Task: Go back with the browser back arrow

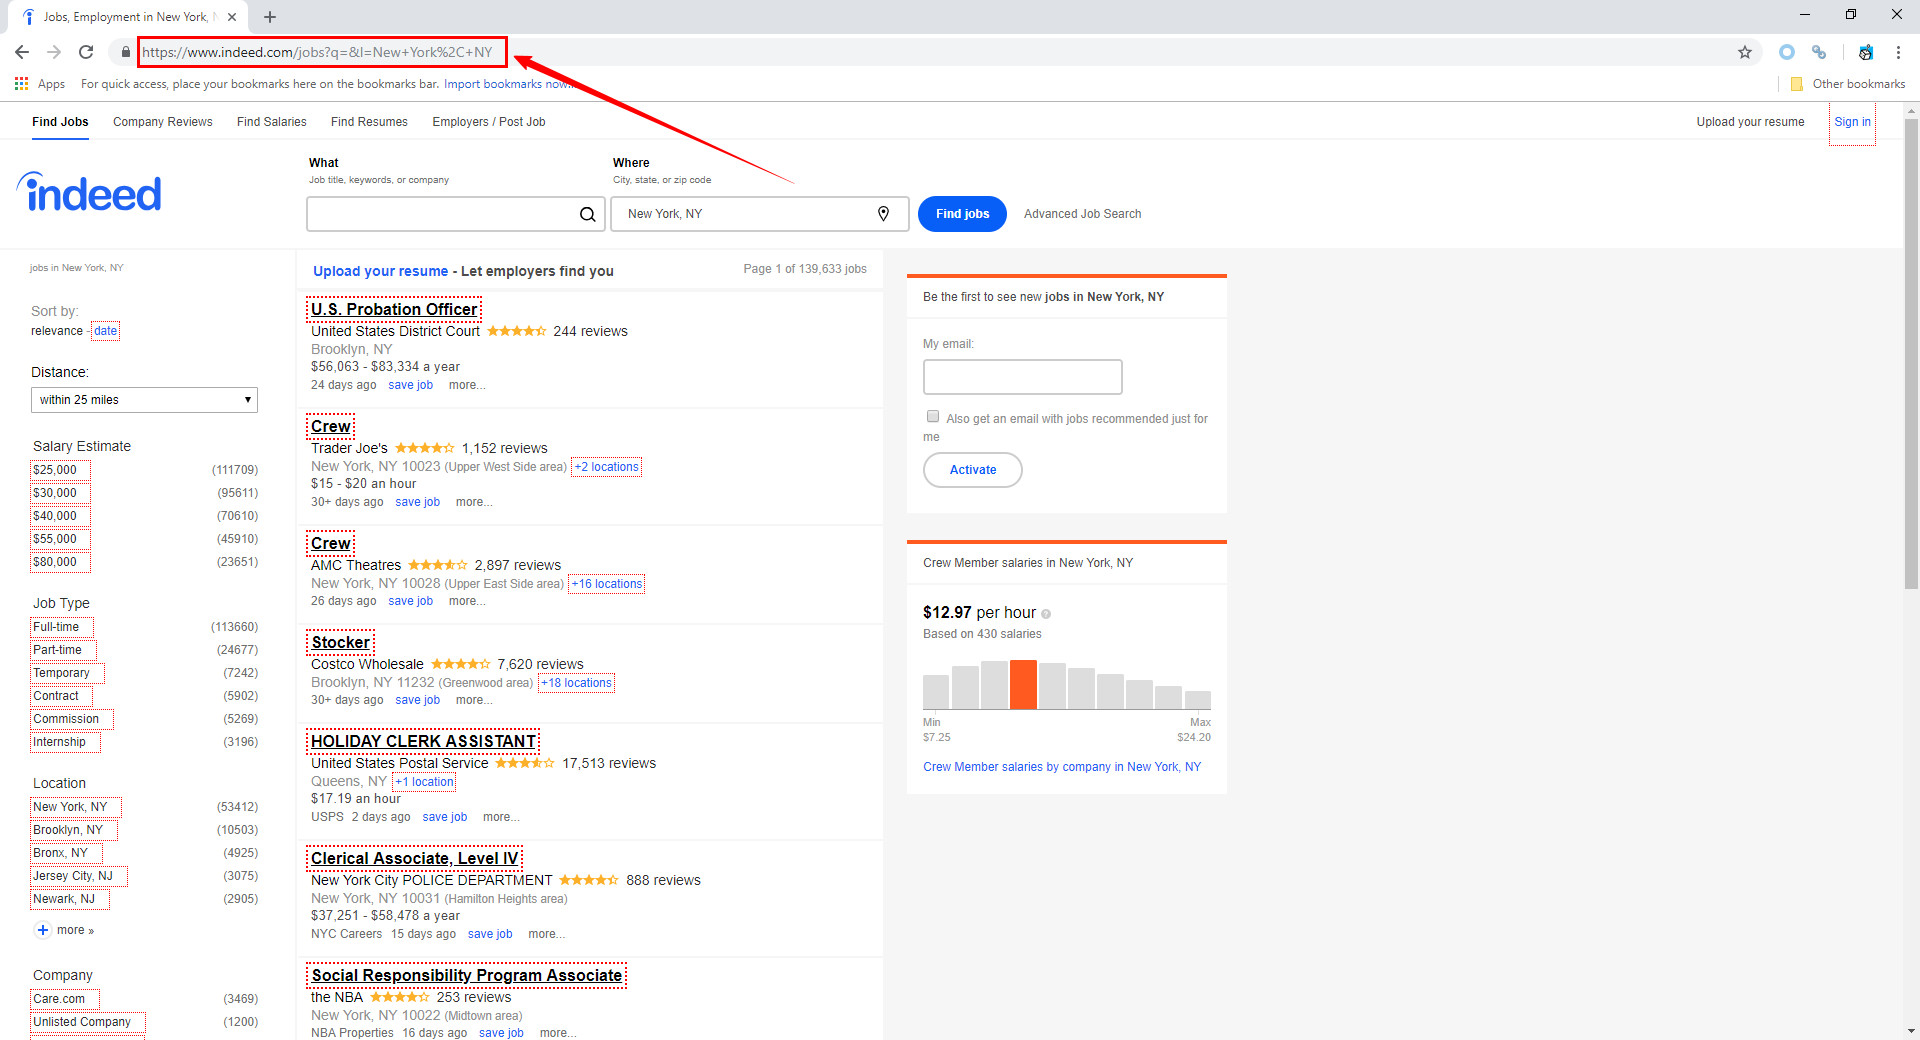Action: tap(22, 52)
